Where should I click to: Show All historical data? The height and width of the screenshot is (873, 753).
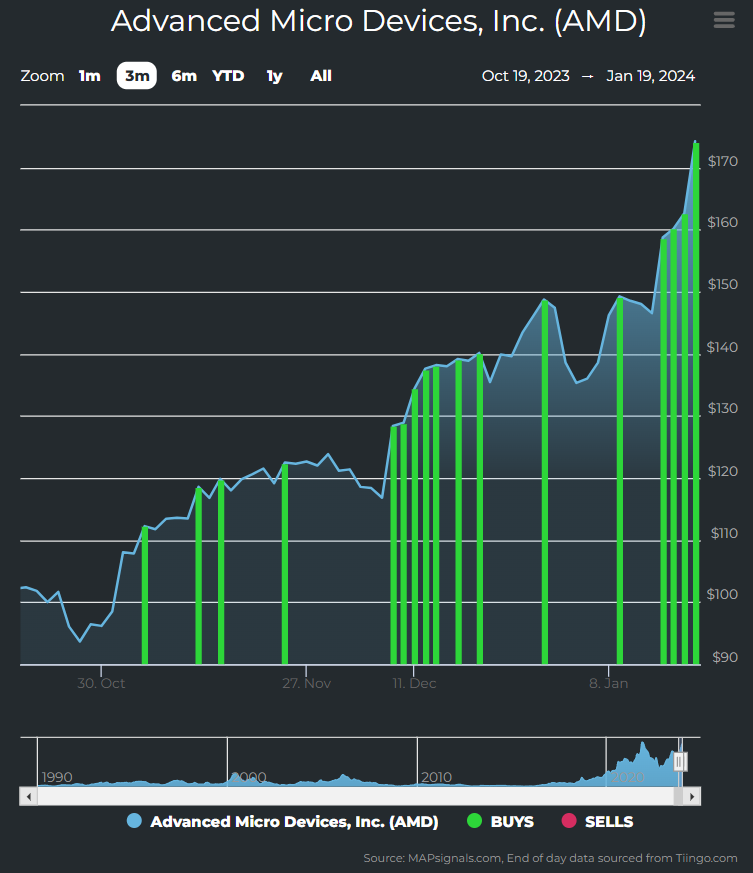pos(321,76)
